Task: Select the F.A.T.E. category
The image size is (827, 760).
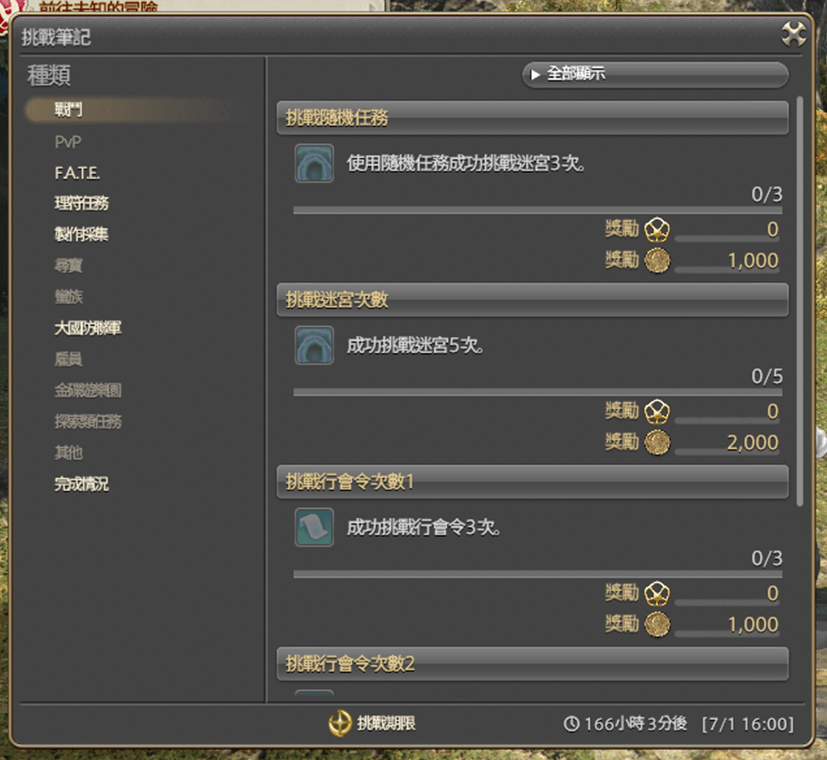Action: point(77,173)
